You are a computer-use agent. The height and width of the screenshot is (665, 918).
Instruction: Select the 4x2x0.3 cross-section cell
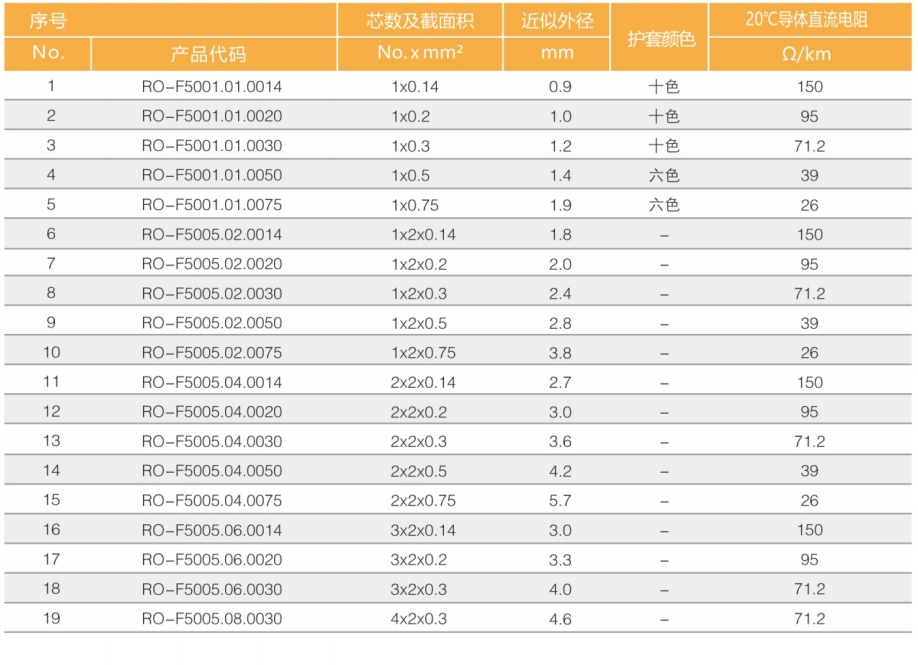click(x=419, y=619)
